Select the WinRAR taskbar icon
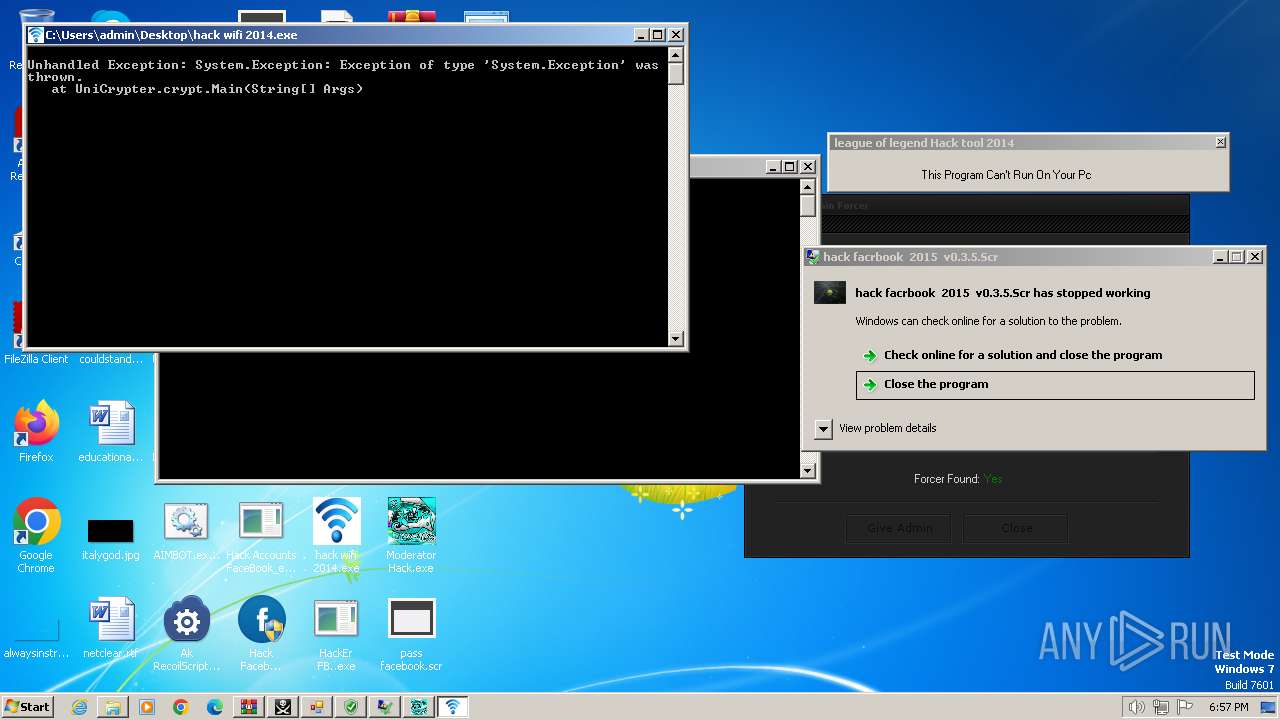The width and height of the screenshot is (1280, 720). pyautogui.click(x=249, y=707)
